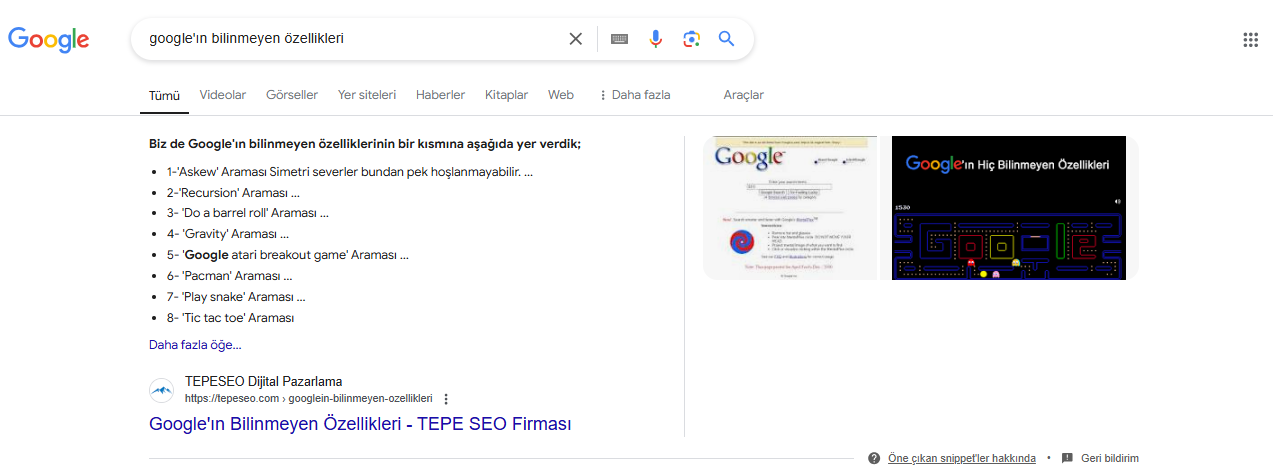Expand the Daha fazla search filters menu
The height and width of the screenshot is (474, 1273).
tap(634, 95)
